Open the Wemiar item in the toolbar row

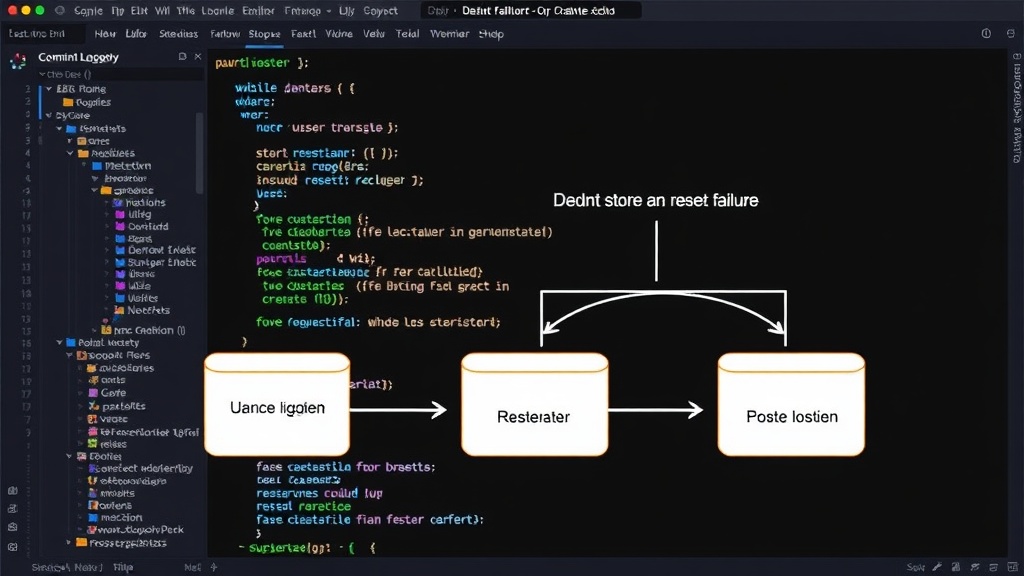tap(449, 33)
